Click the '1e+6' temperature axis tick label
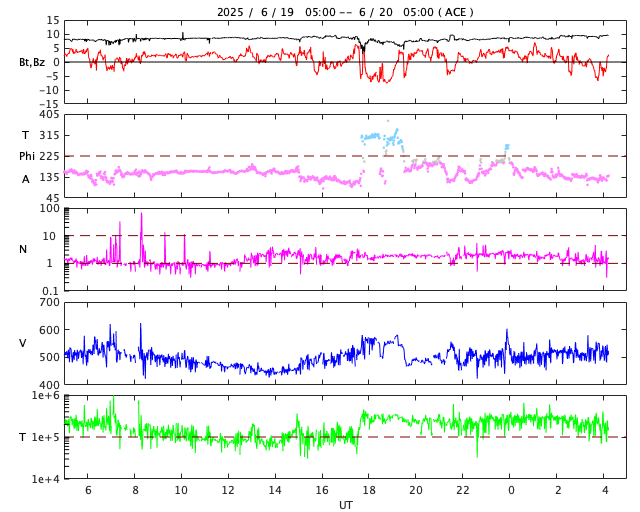 tap(46, 395)
